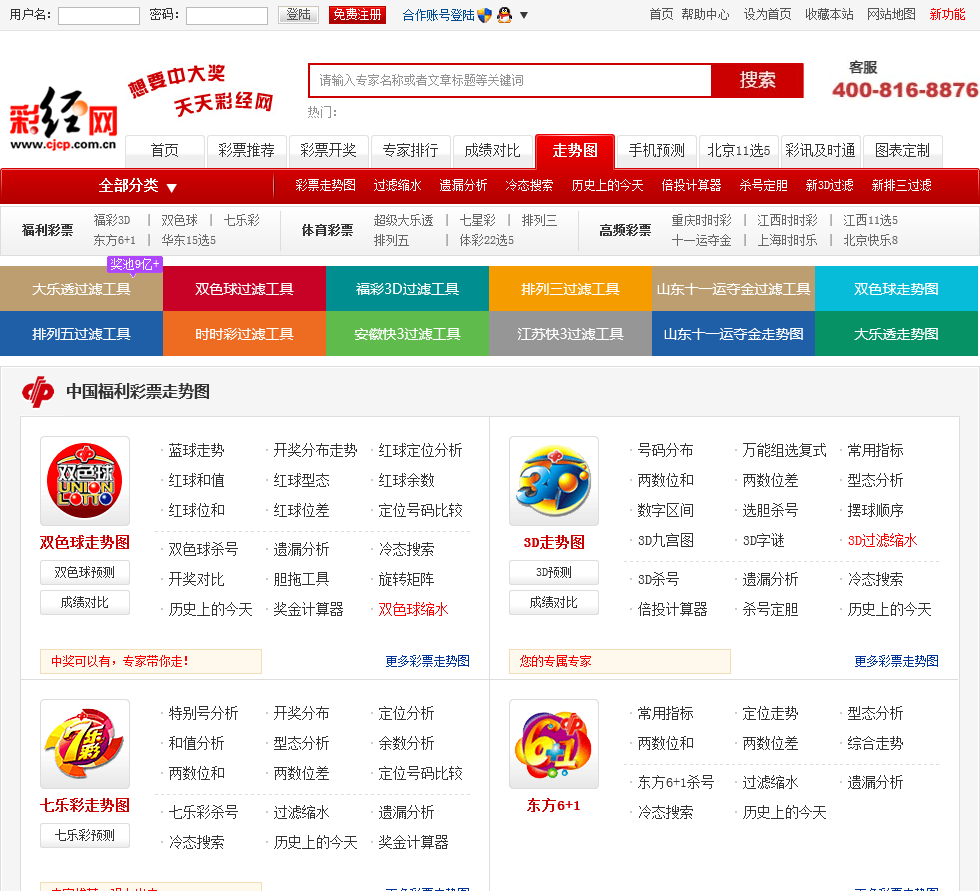Open the 彩讯及时通 tab
980x891 pixels.
click(821, 151)
